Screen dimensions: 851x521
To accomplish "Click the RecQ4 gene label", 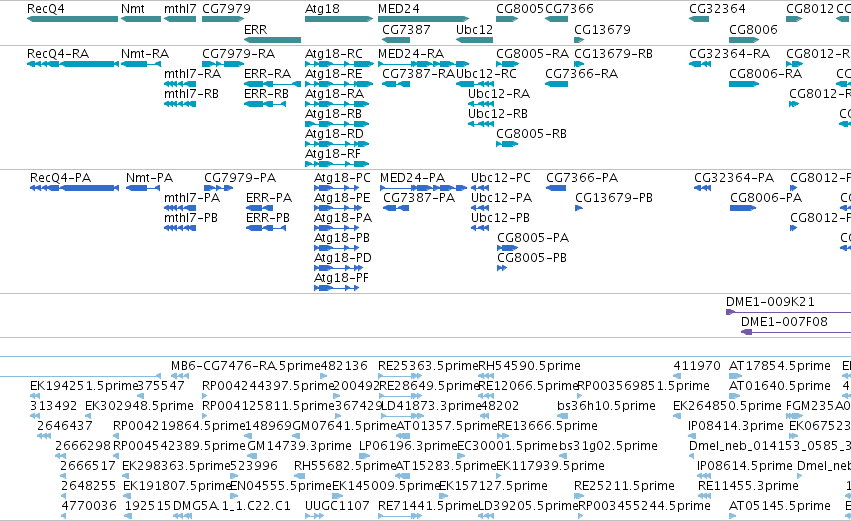I will pyautogui.click(x=46, y=9).
